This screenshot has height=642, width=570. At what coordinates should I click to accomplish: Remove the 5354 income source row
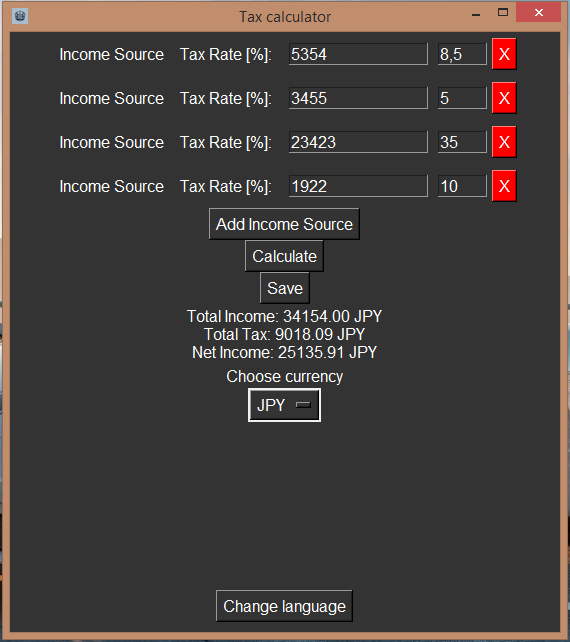tap(504, 54)
